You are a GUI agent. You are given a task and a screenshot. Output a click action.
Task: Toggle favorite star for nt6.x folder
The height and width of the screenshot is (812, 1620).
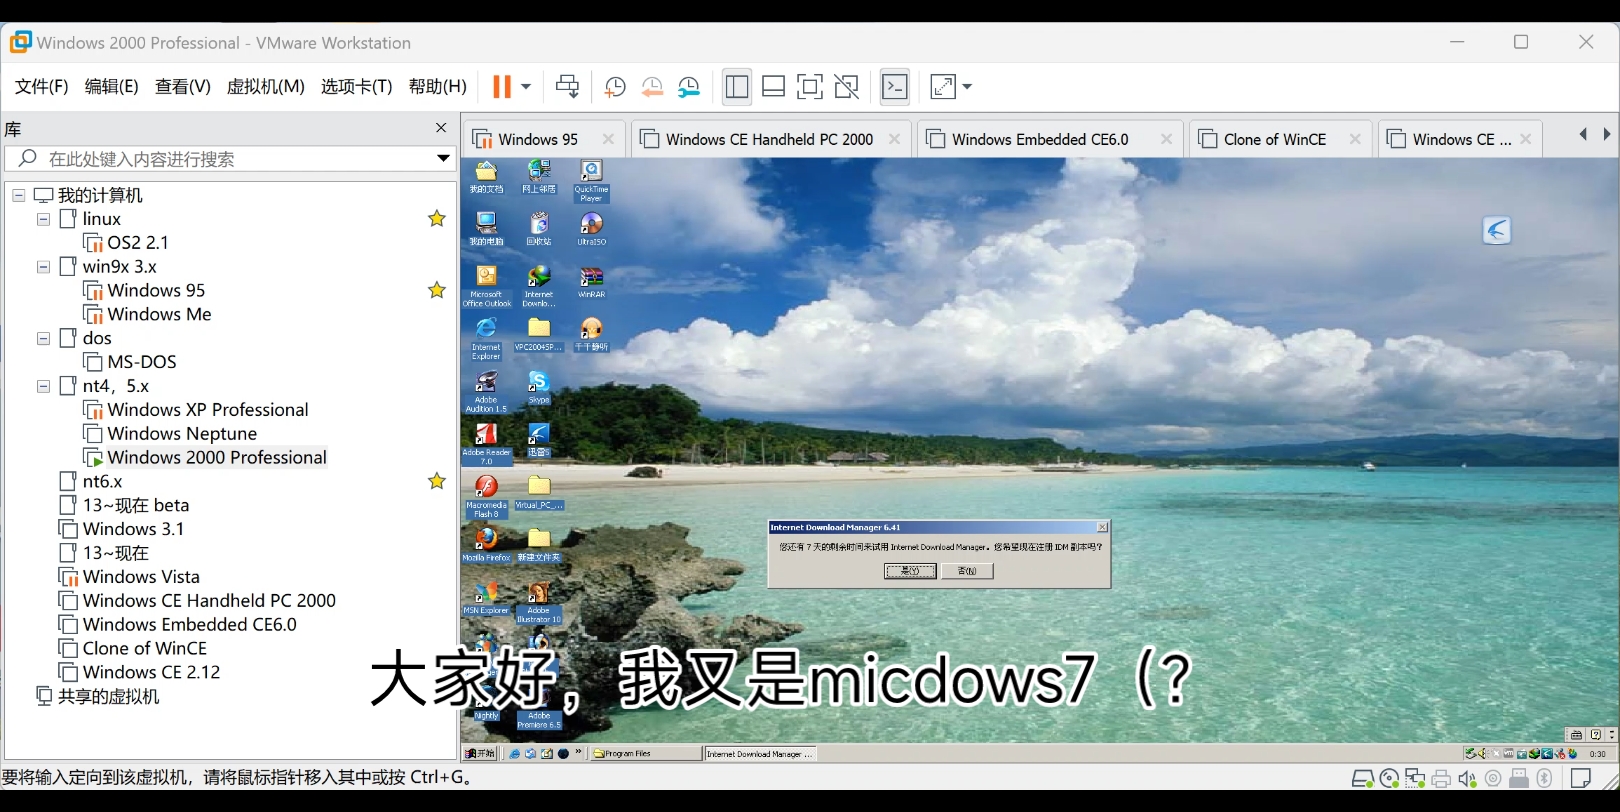[x=437, y=482]
